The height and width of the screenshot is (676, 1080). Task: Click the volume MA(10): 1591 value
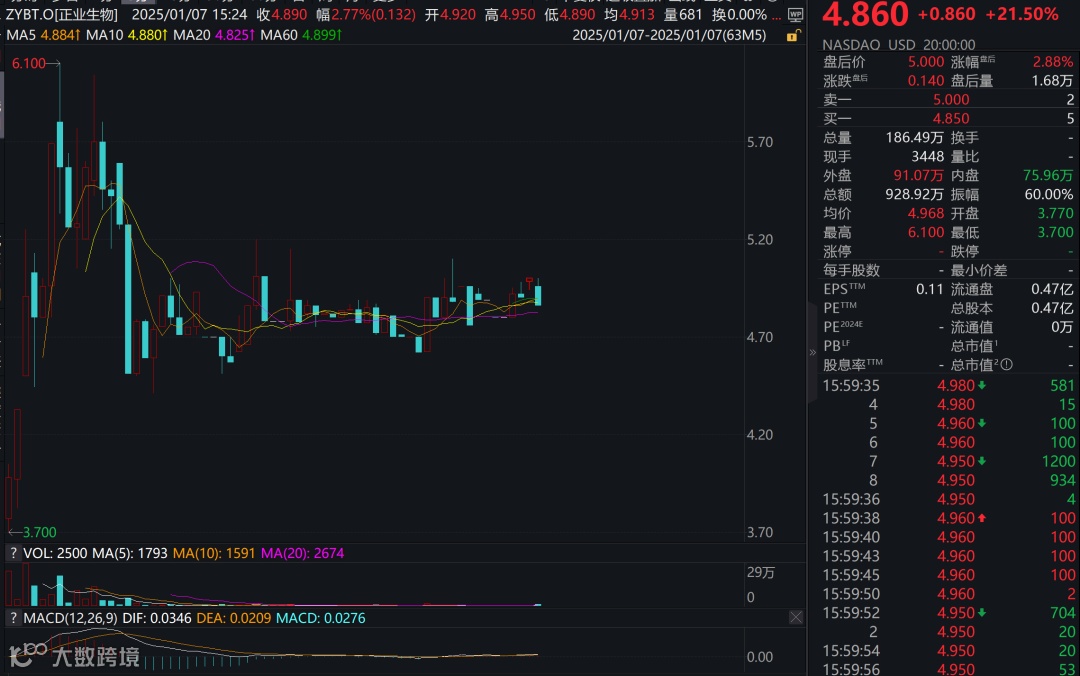point(214,553)
